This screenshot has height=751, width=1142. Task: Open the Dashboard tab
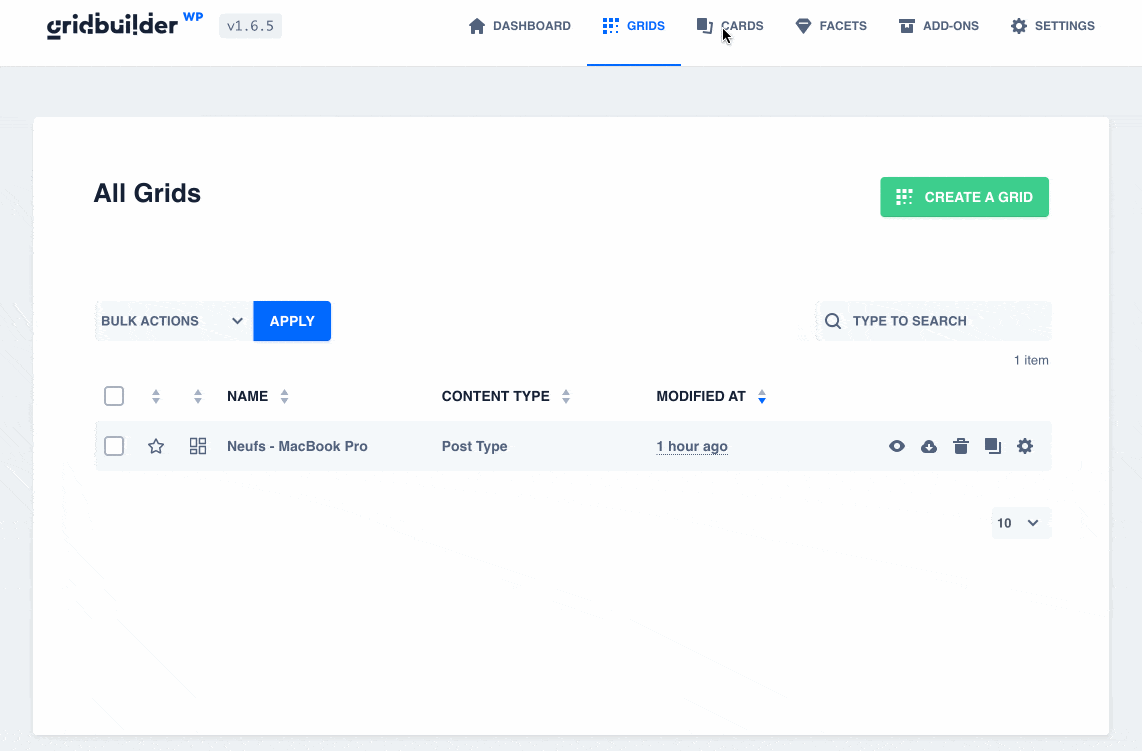pyautogui.click(x=519, y=26)
